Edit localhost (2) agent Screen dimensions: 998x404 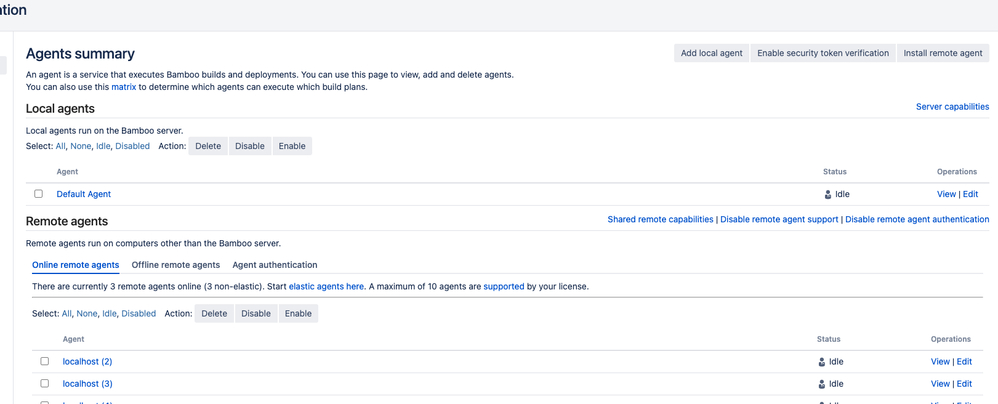point(964,361)
